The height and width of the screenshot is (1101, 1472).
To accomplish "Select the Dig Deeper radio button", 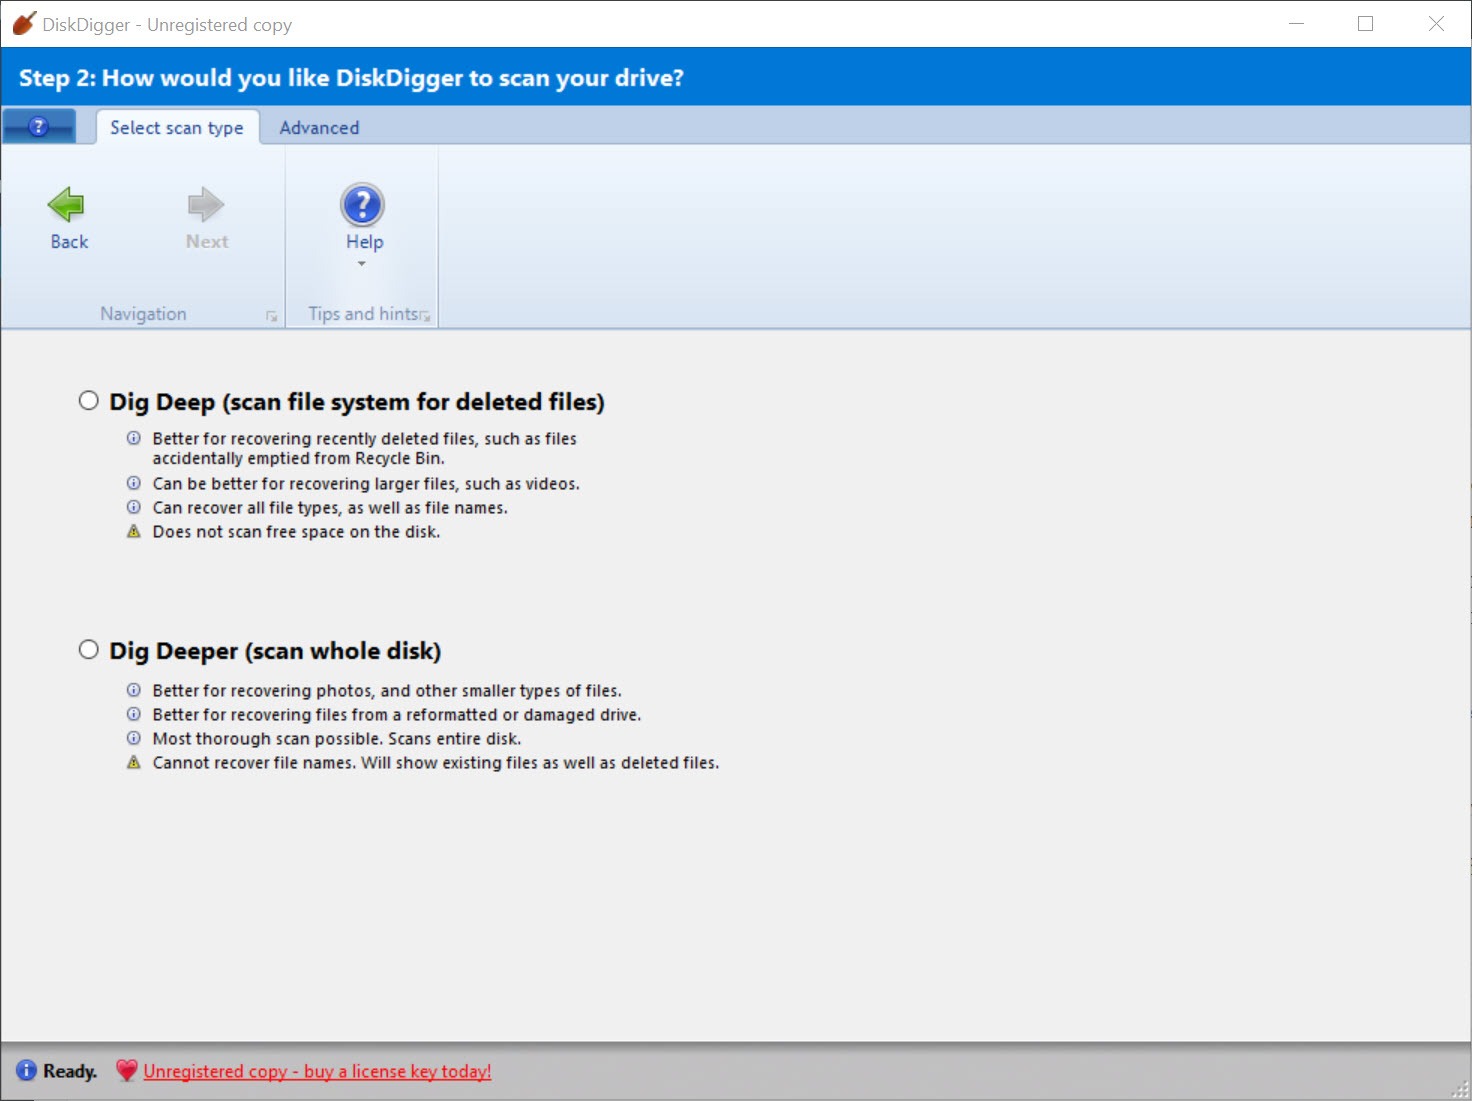I will 89,650.
